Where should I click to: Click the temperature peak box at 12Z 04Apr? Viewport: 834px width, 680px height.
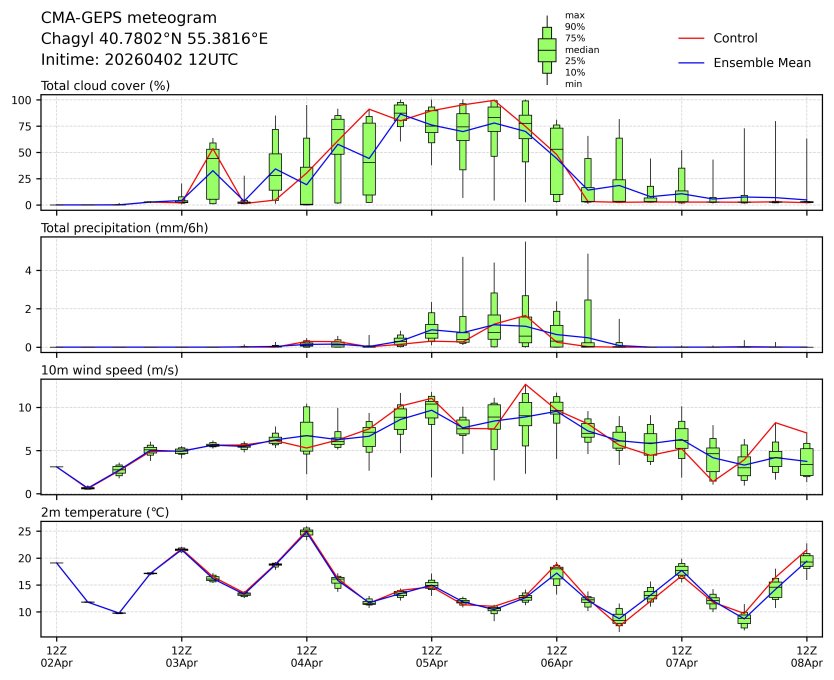306,532
